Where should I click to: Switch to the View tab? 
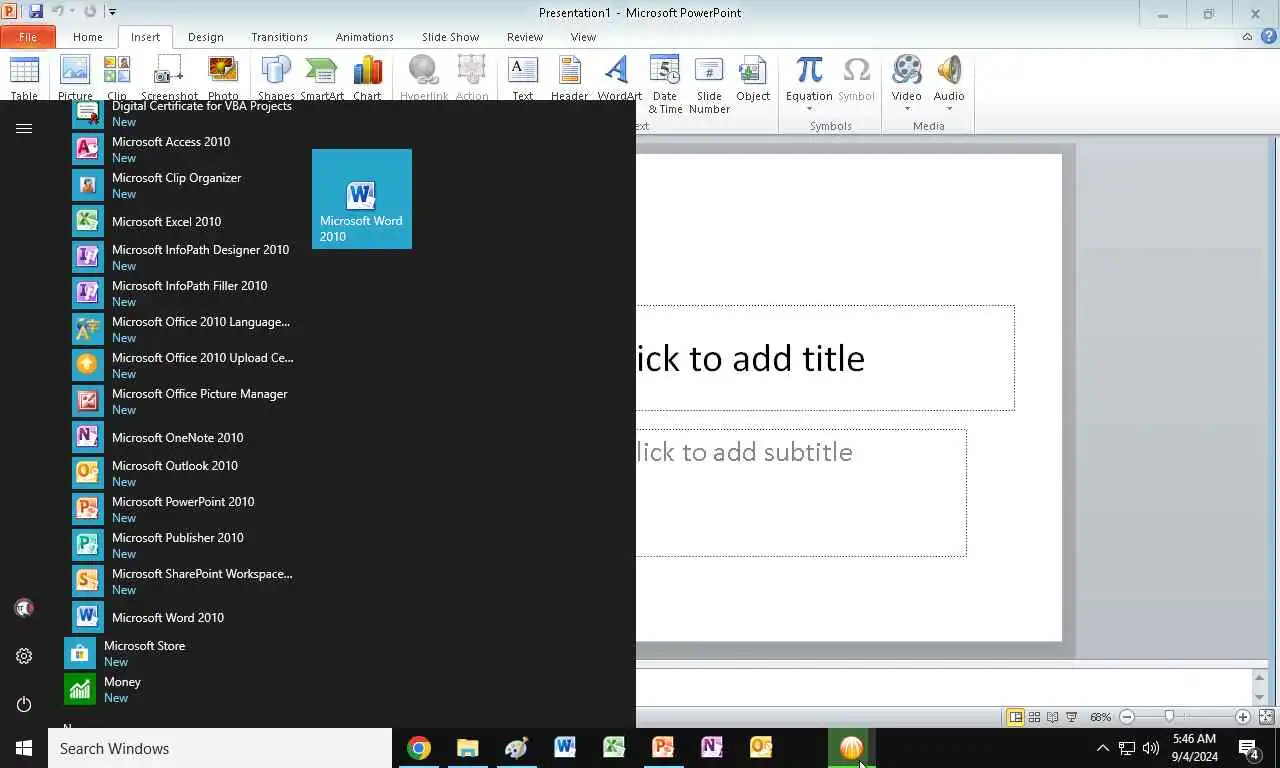tap(583, 37)
